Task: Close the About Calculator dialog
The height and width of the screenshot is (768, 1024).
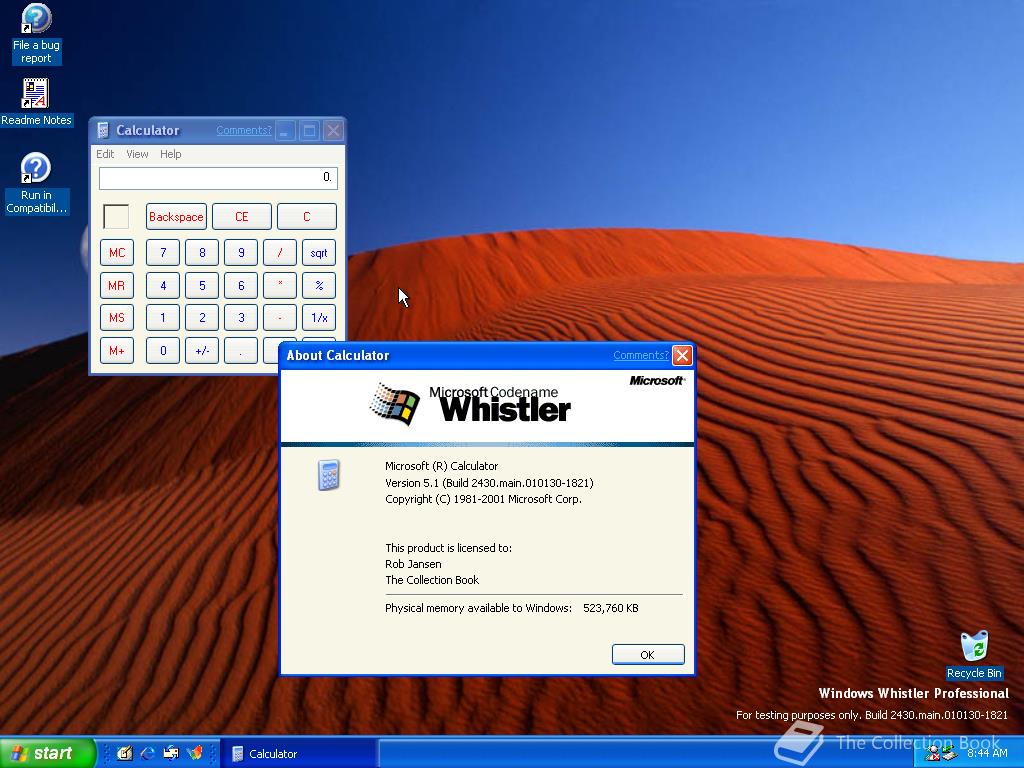Action: [x=682, y=355]
